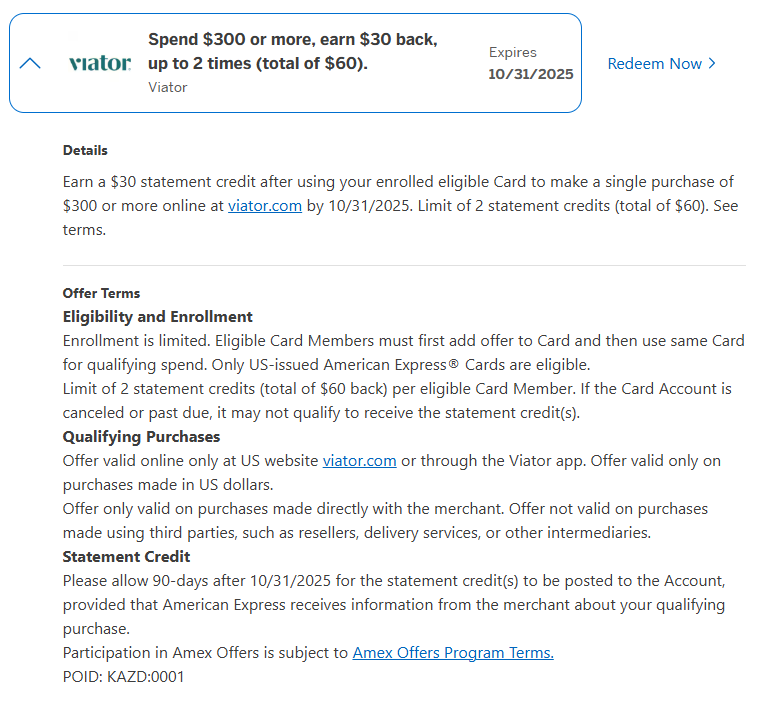Open viator.com link under Qualifying Purchases
This screenshot has width=759, height=709.
[359, 460]
